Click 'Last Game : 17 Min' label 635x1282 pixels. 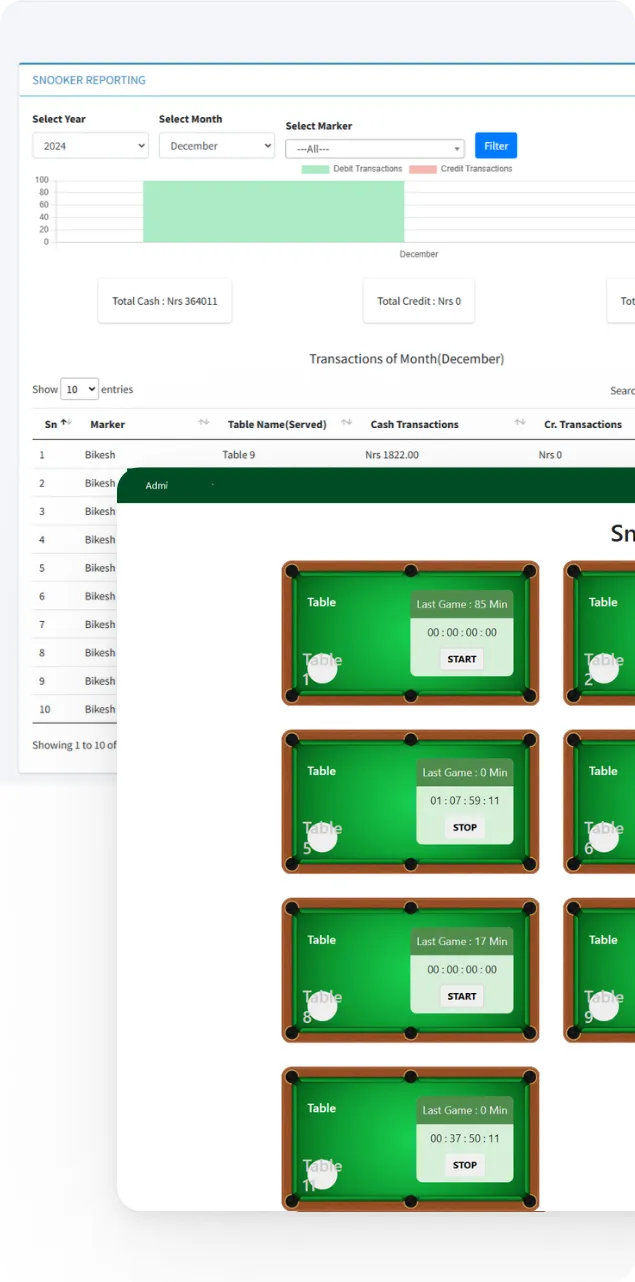462,941
